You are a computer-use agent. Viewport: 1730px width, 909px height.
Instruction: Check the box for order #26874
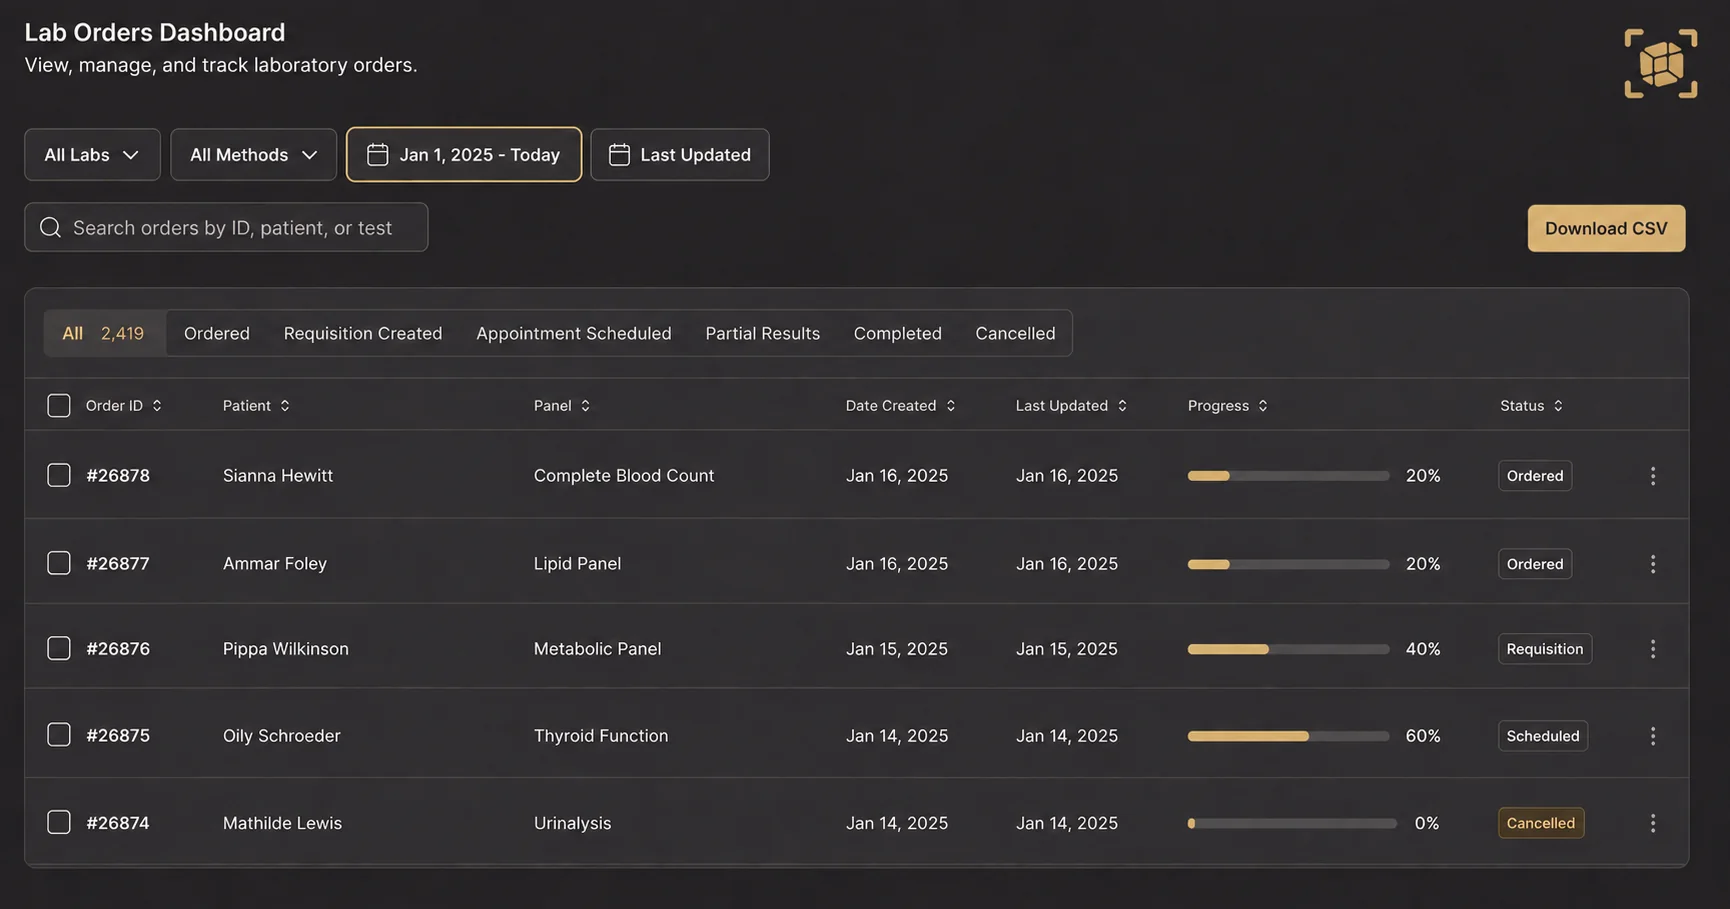click(x=59, y=822)
